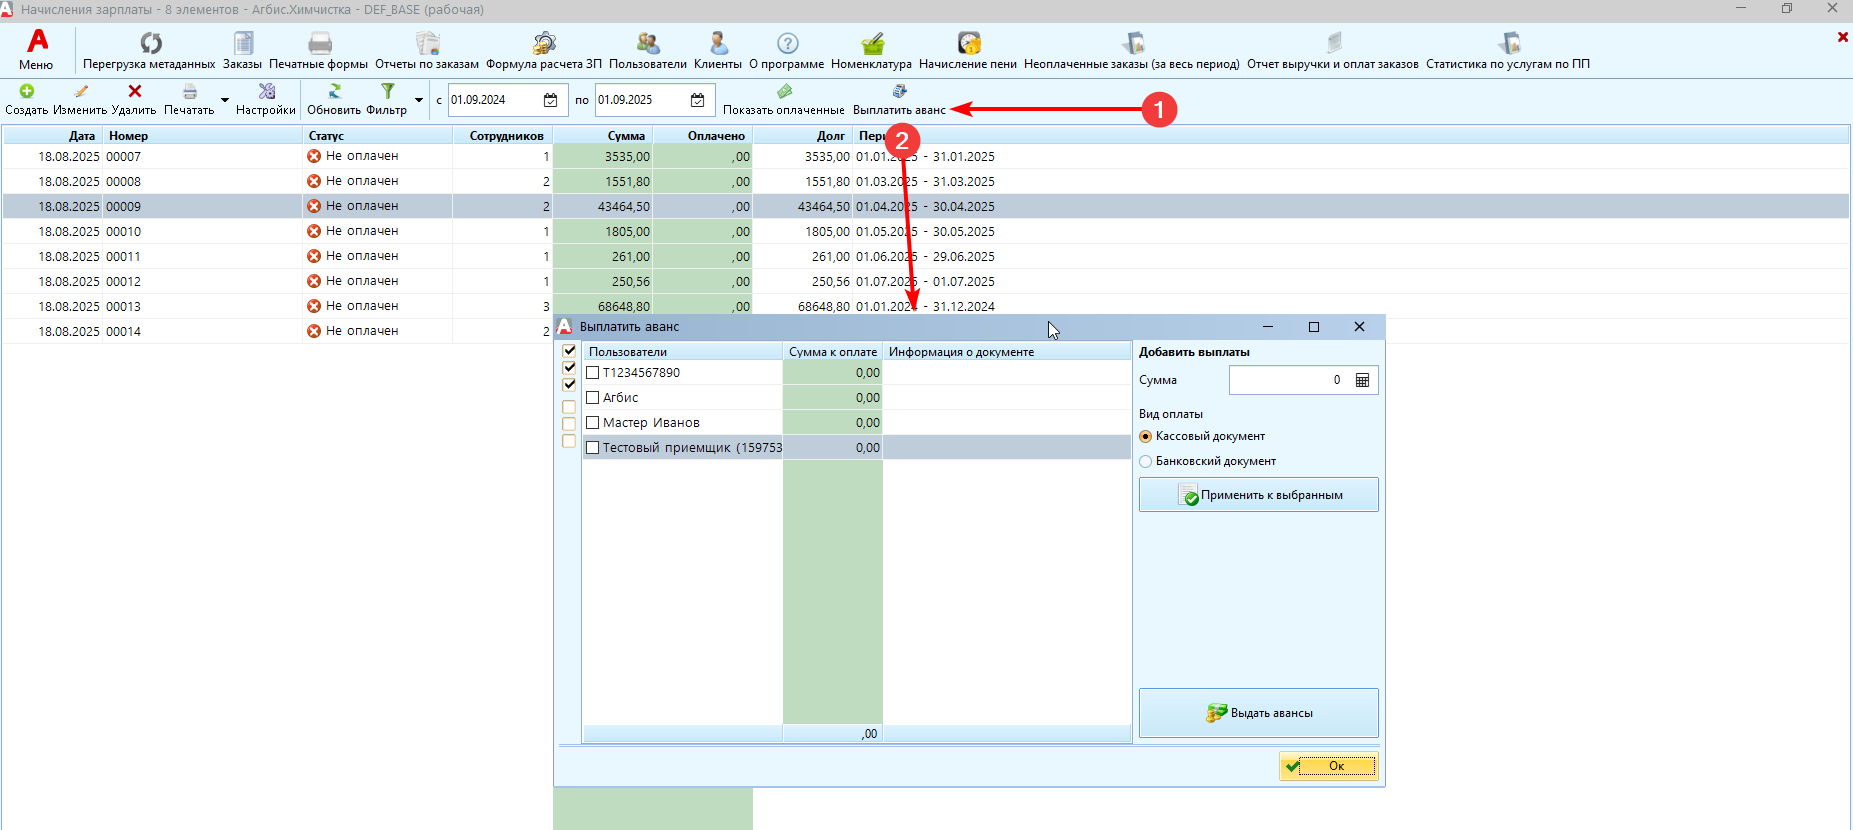The width and height of the screenshot is (1853, 830).
Task: Select row with number 00012
Action: tap(926, 281)
